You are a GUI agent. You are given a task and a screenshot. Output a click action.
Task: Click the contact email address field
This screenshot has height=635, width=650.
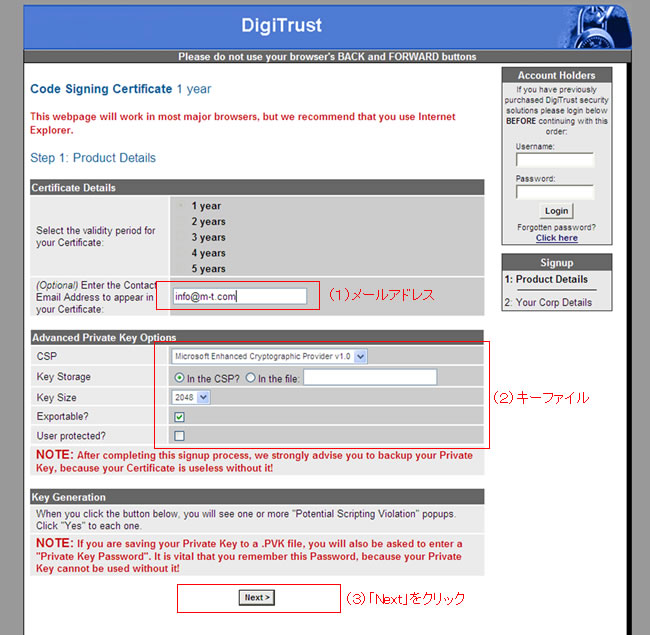coord(240,296)
